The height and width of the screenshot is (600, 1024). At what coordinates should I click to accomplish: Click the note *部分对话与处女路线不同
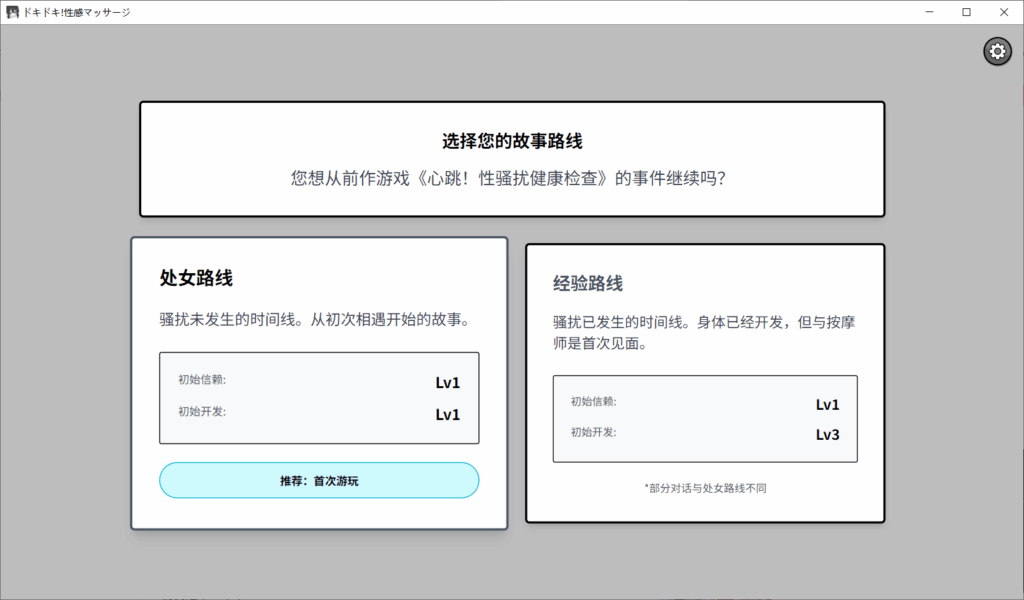[x=705, y=488]
